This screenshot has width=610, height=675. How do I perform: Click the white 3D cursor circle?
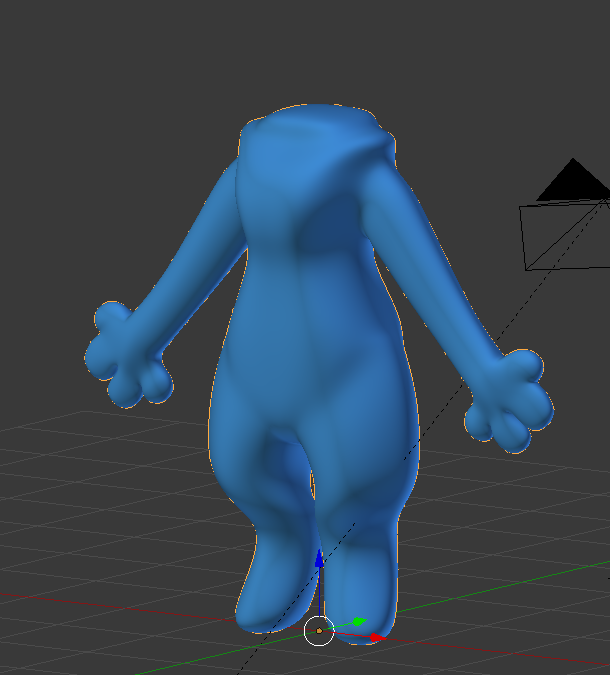(x=319, y=631)
